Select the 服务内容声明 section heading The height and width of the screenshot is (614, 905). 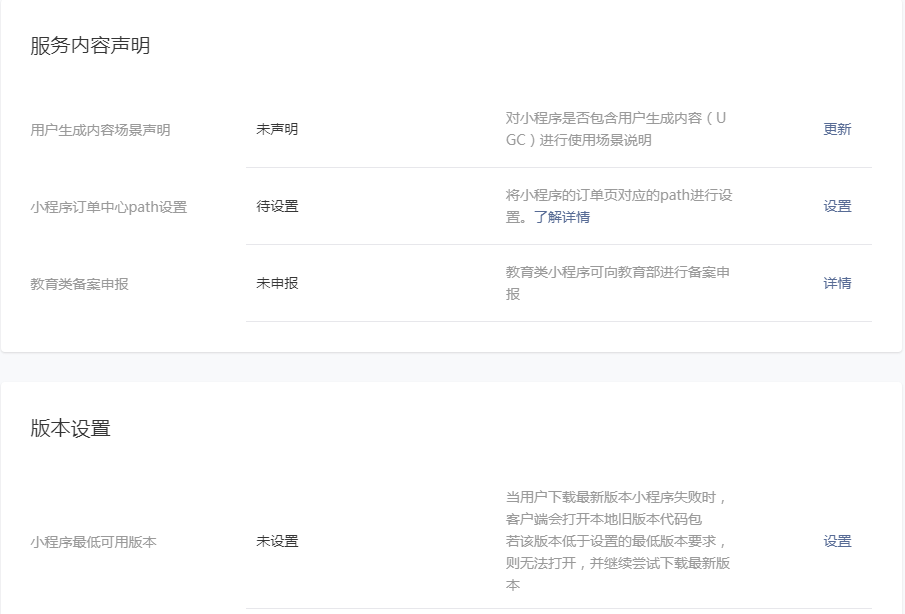(90, 46)
